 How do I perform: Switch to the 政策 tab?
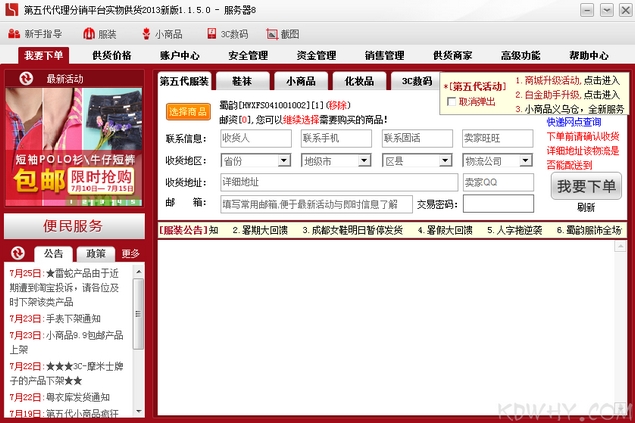point(96,254)
